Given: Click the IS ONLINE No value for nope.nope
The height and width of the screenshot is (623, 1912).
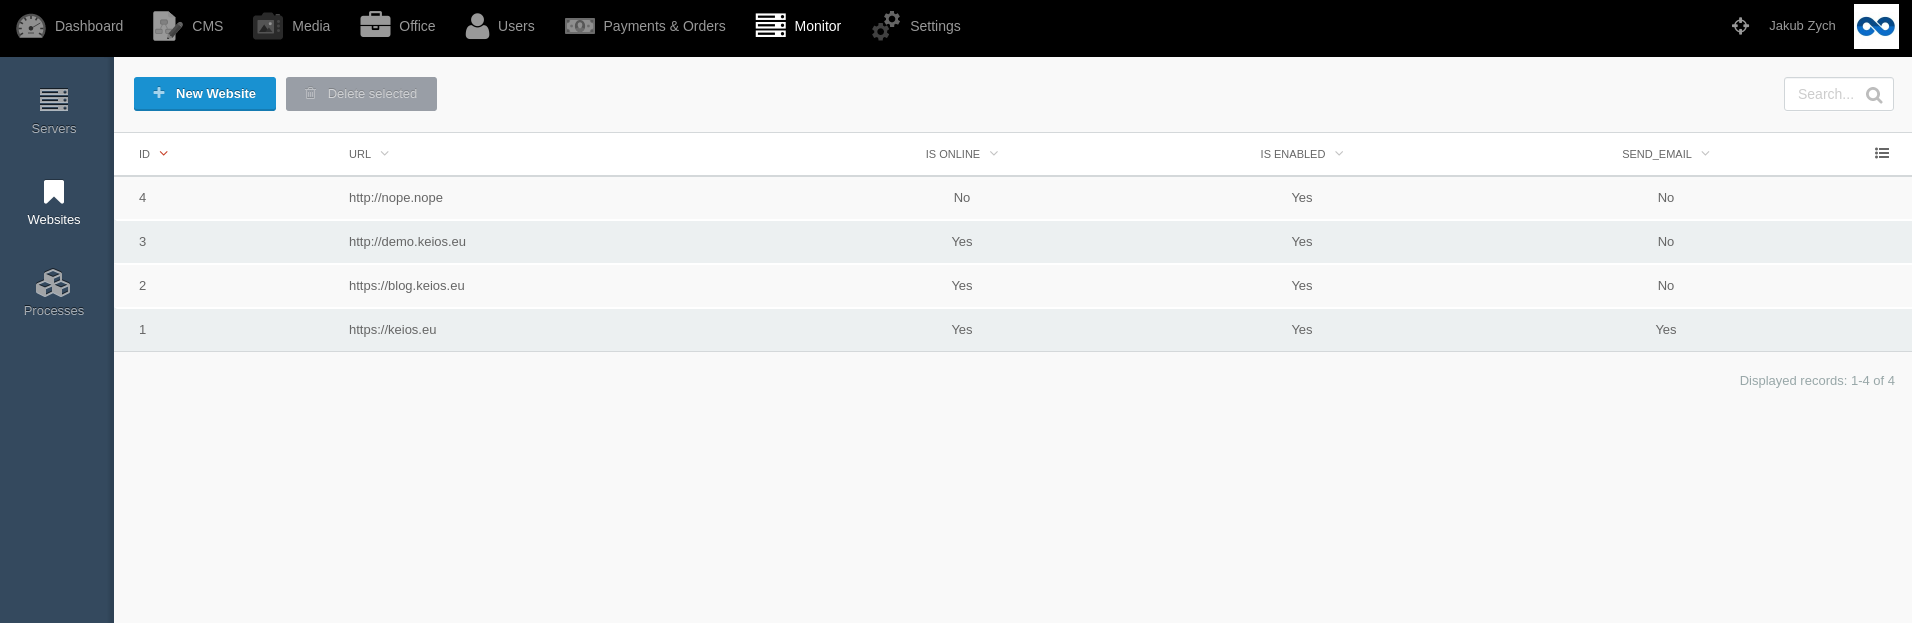Looking at the screenshot, I should [x=962, y=198].
